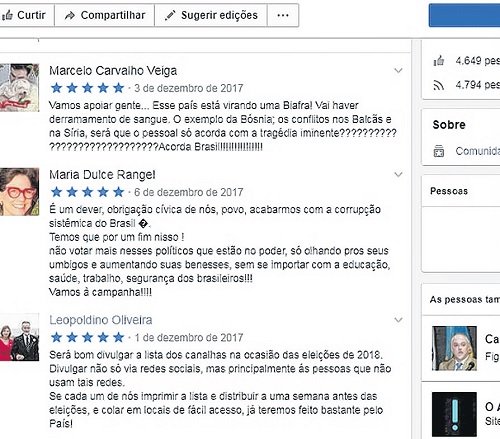Click the Comunidade category icon under Sobre
500x439 pixels.
[x=439, y=151]
